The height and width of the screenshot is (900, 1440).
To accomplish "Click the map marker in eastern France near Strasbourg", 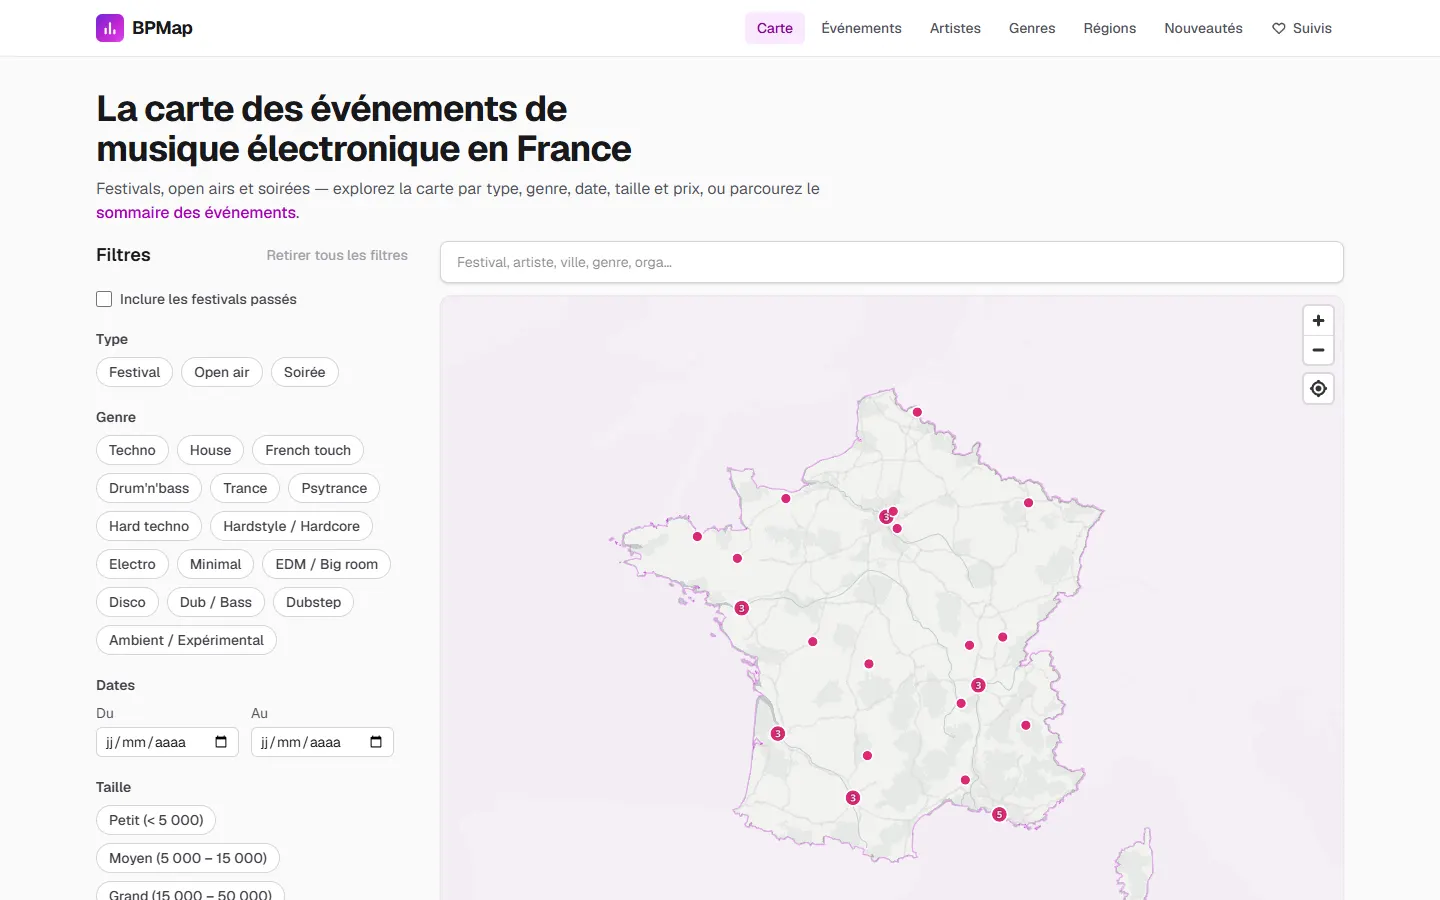I will pyautogui.click(x=1028, y=503).
